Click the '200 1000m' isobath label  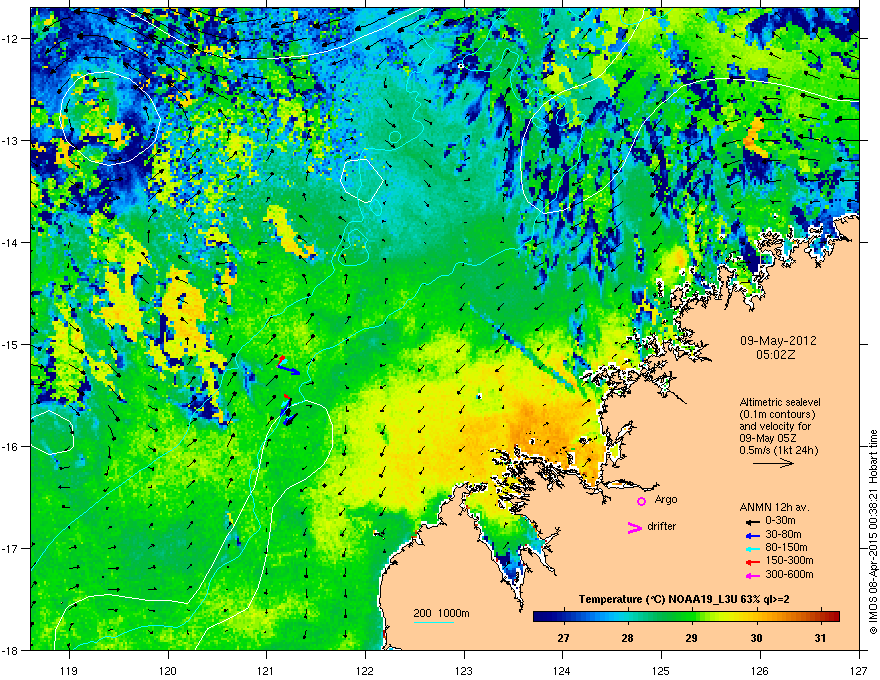pyautogui.click(x=441, y=613)
